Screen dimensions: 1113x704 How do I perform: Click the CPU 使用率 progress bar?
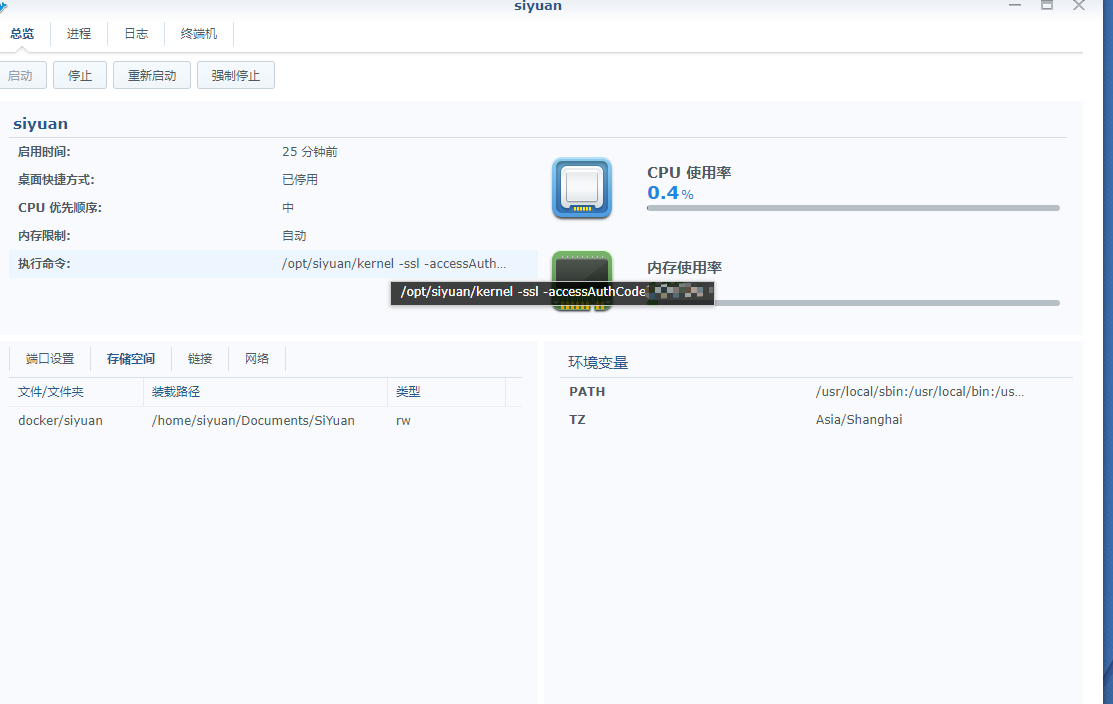click(x=853, y=208)
